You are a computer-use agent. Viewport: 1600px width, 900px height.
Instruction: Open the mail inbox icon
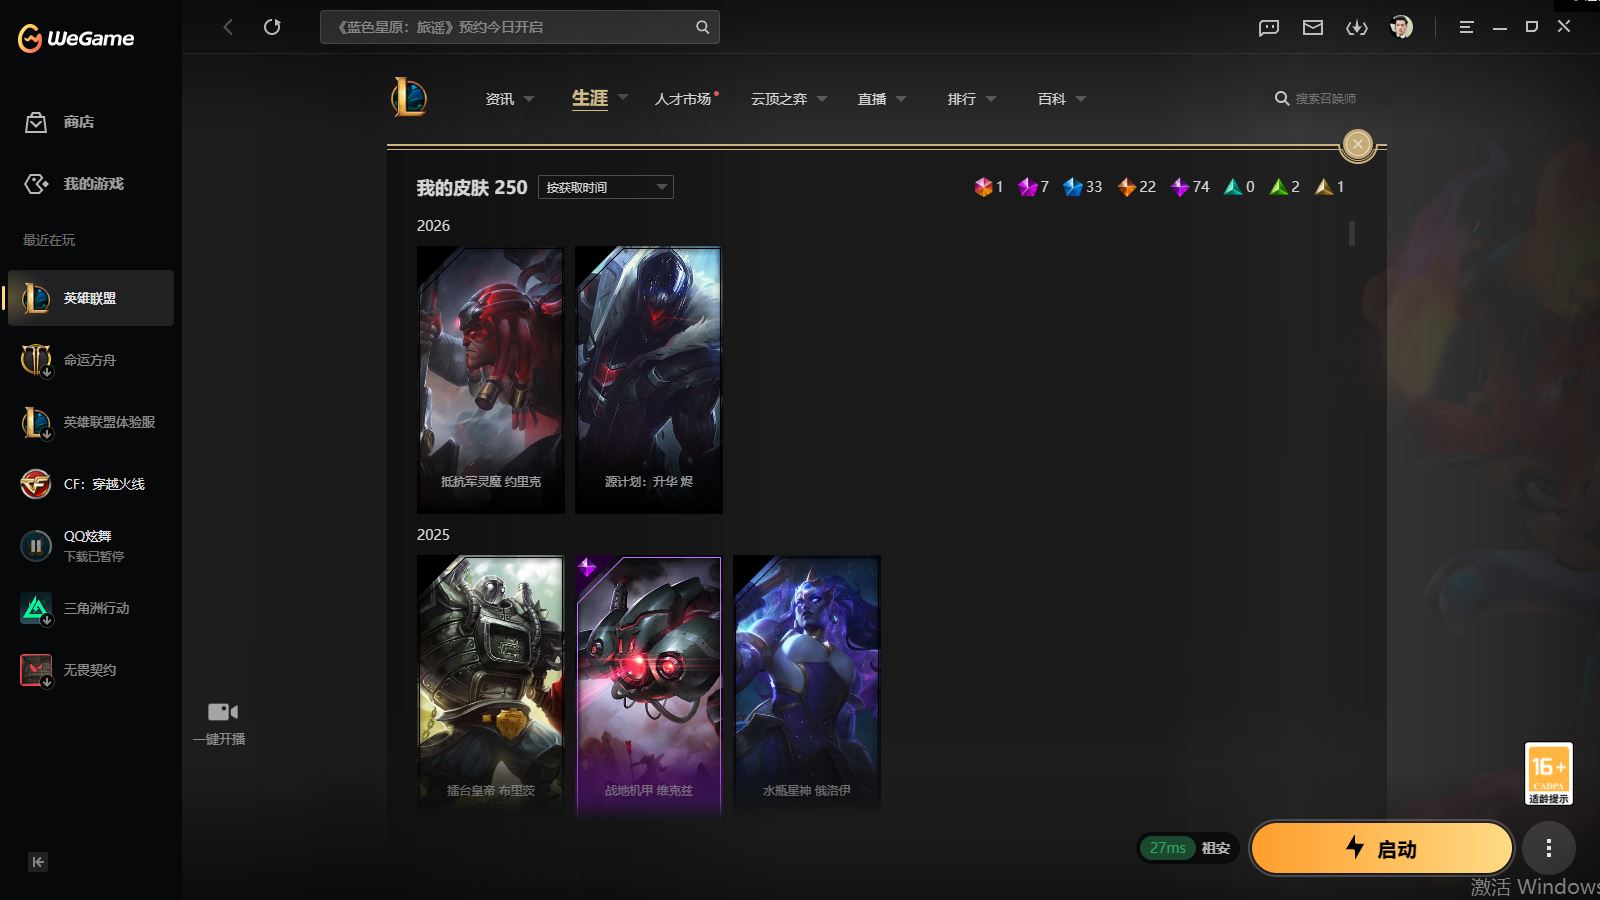[1313, 27]
